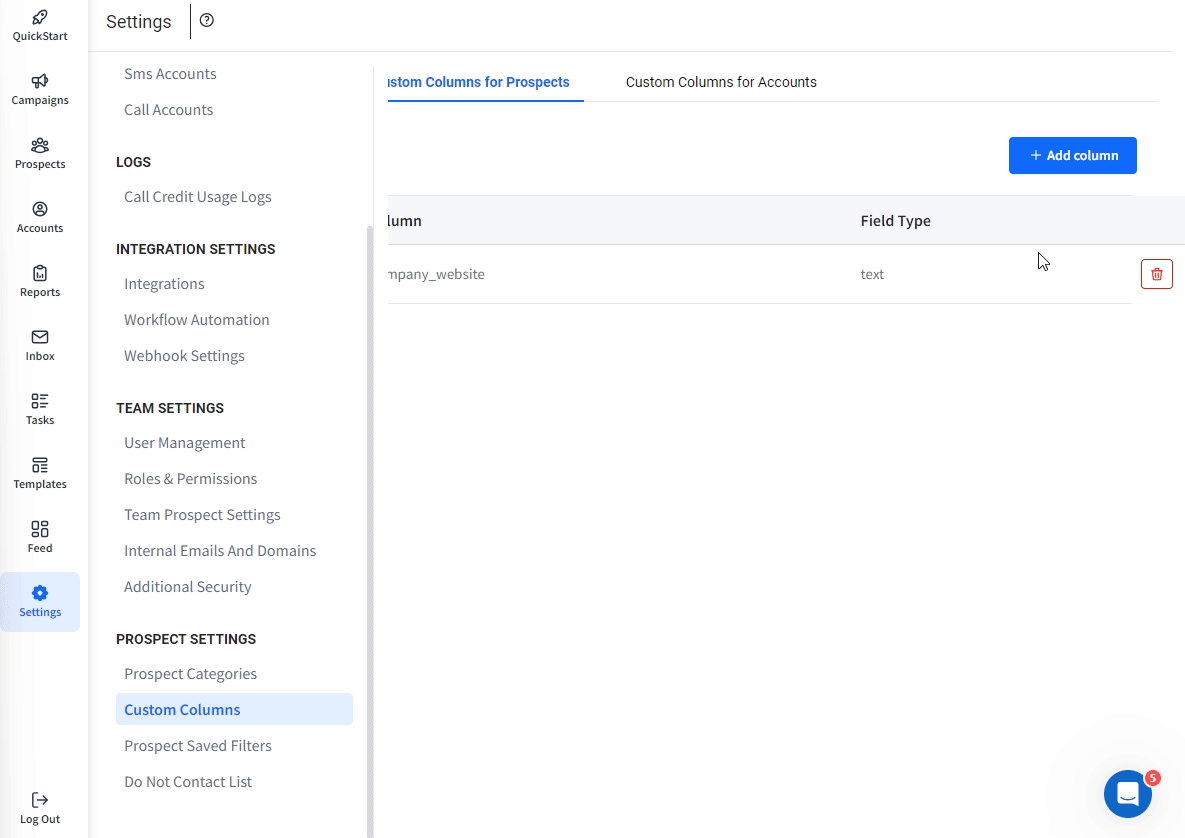Image resolution: width=1185 pixels, height=838 pixels.
Task: Open QuickStart rocket icon in sidebar
Action: click(40, 18)
